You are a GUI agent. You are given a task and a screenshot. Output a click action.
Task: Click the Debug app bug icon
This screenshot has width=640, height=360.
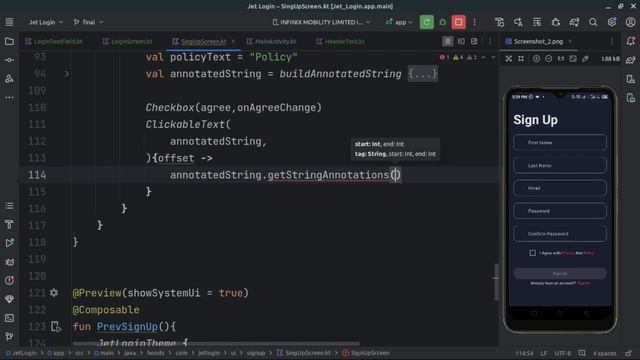443,22
